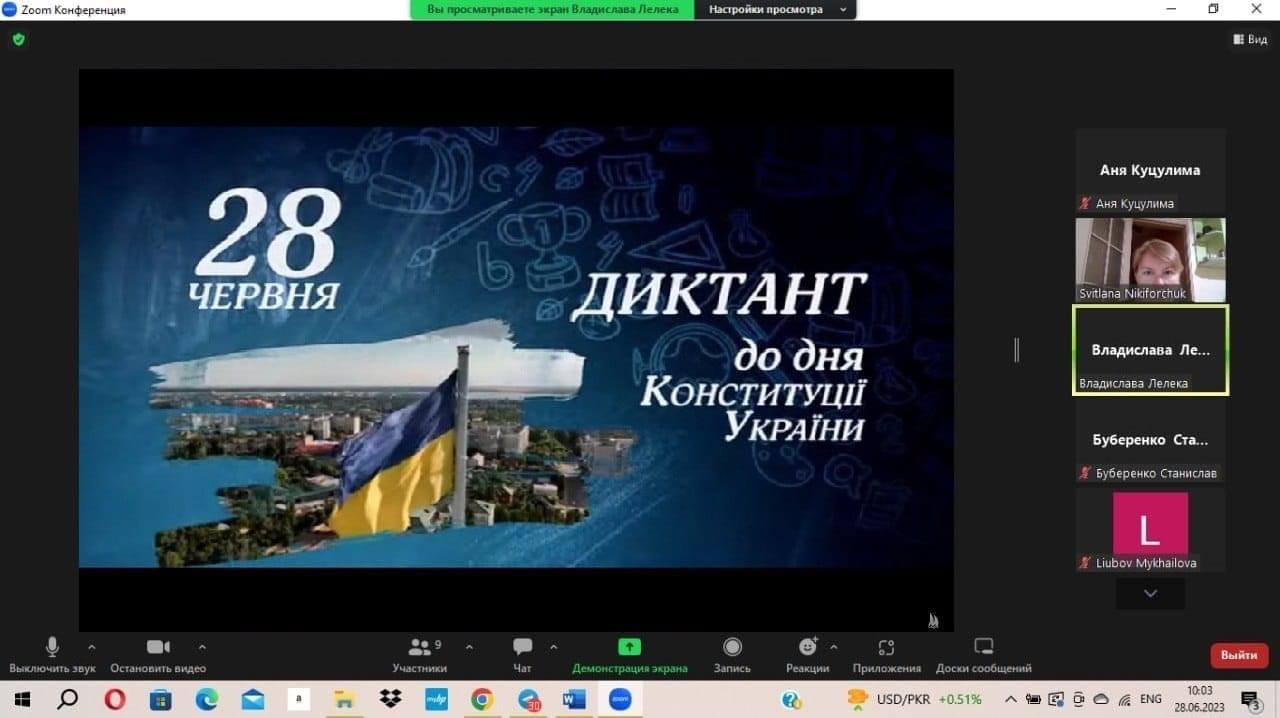Open Windows search magnifier on taskbar

point(68,699)
